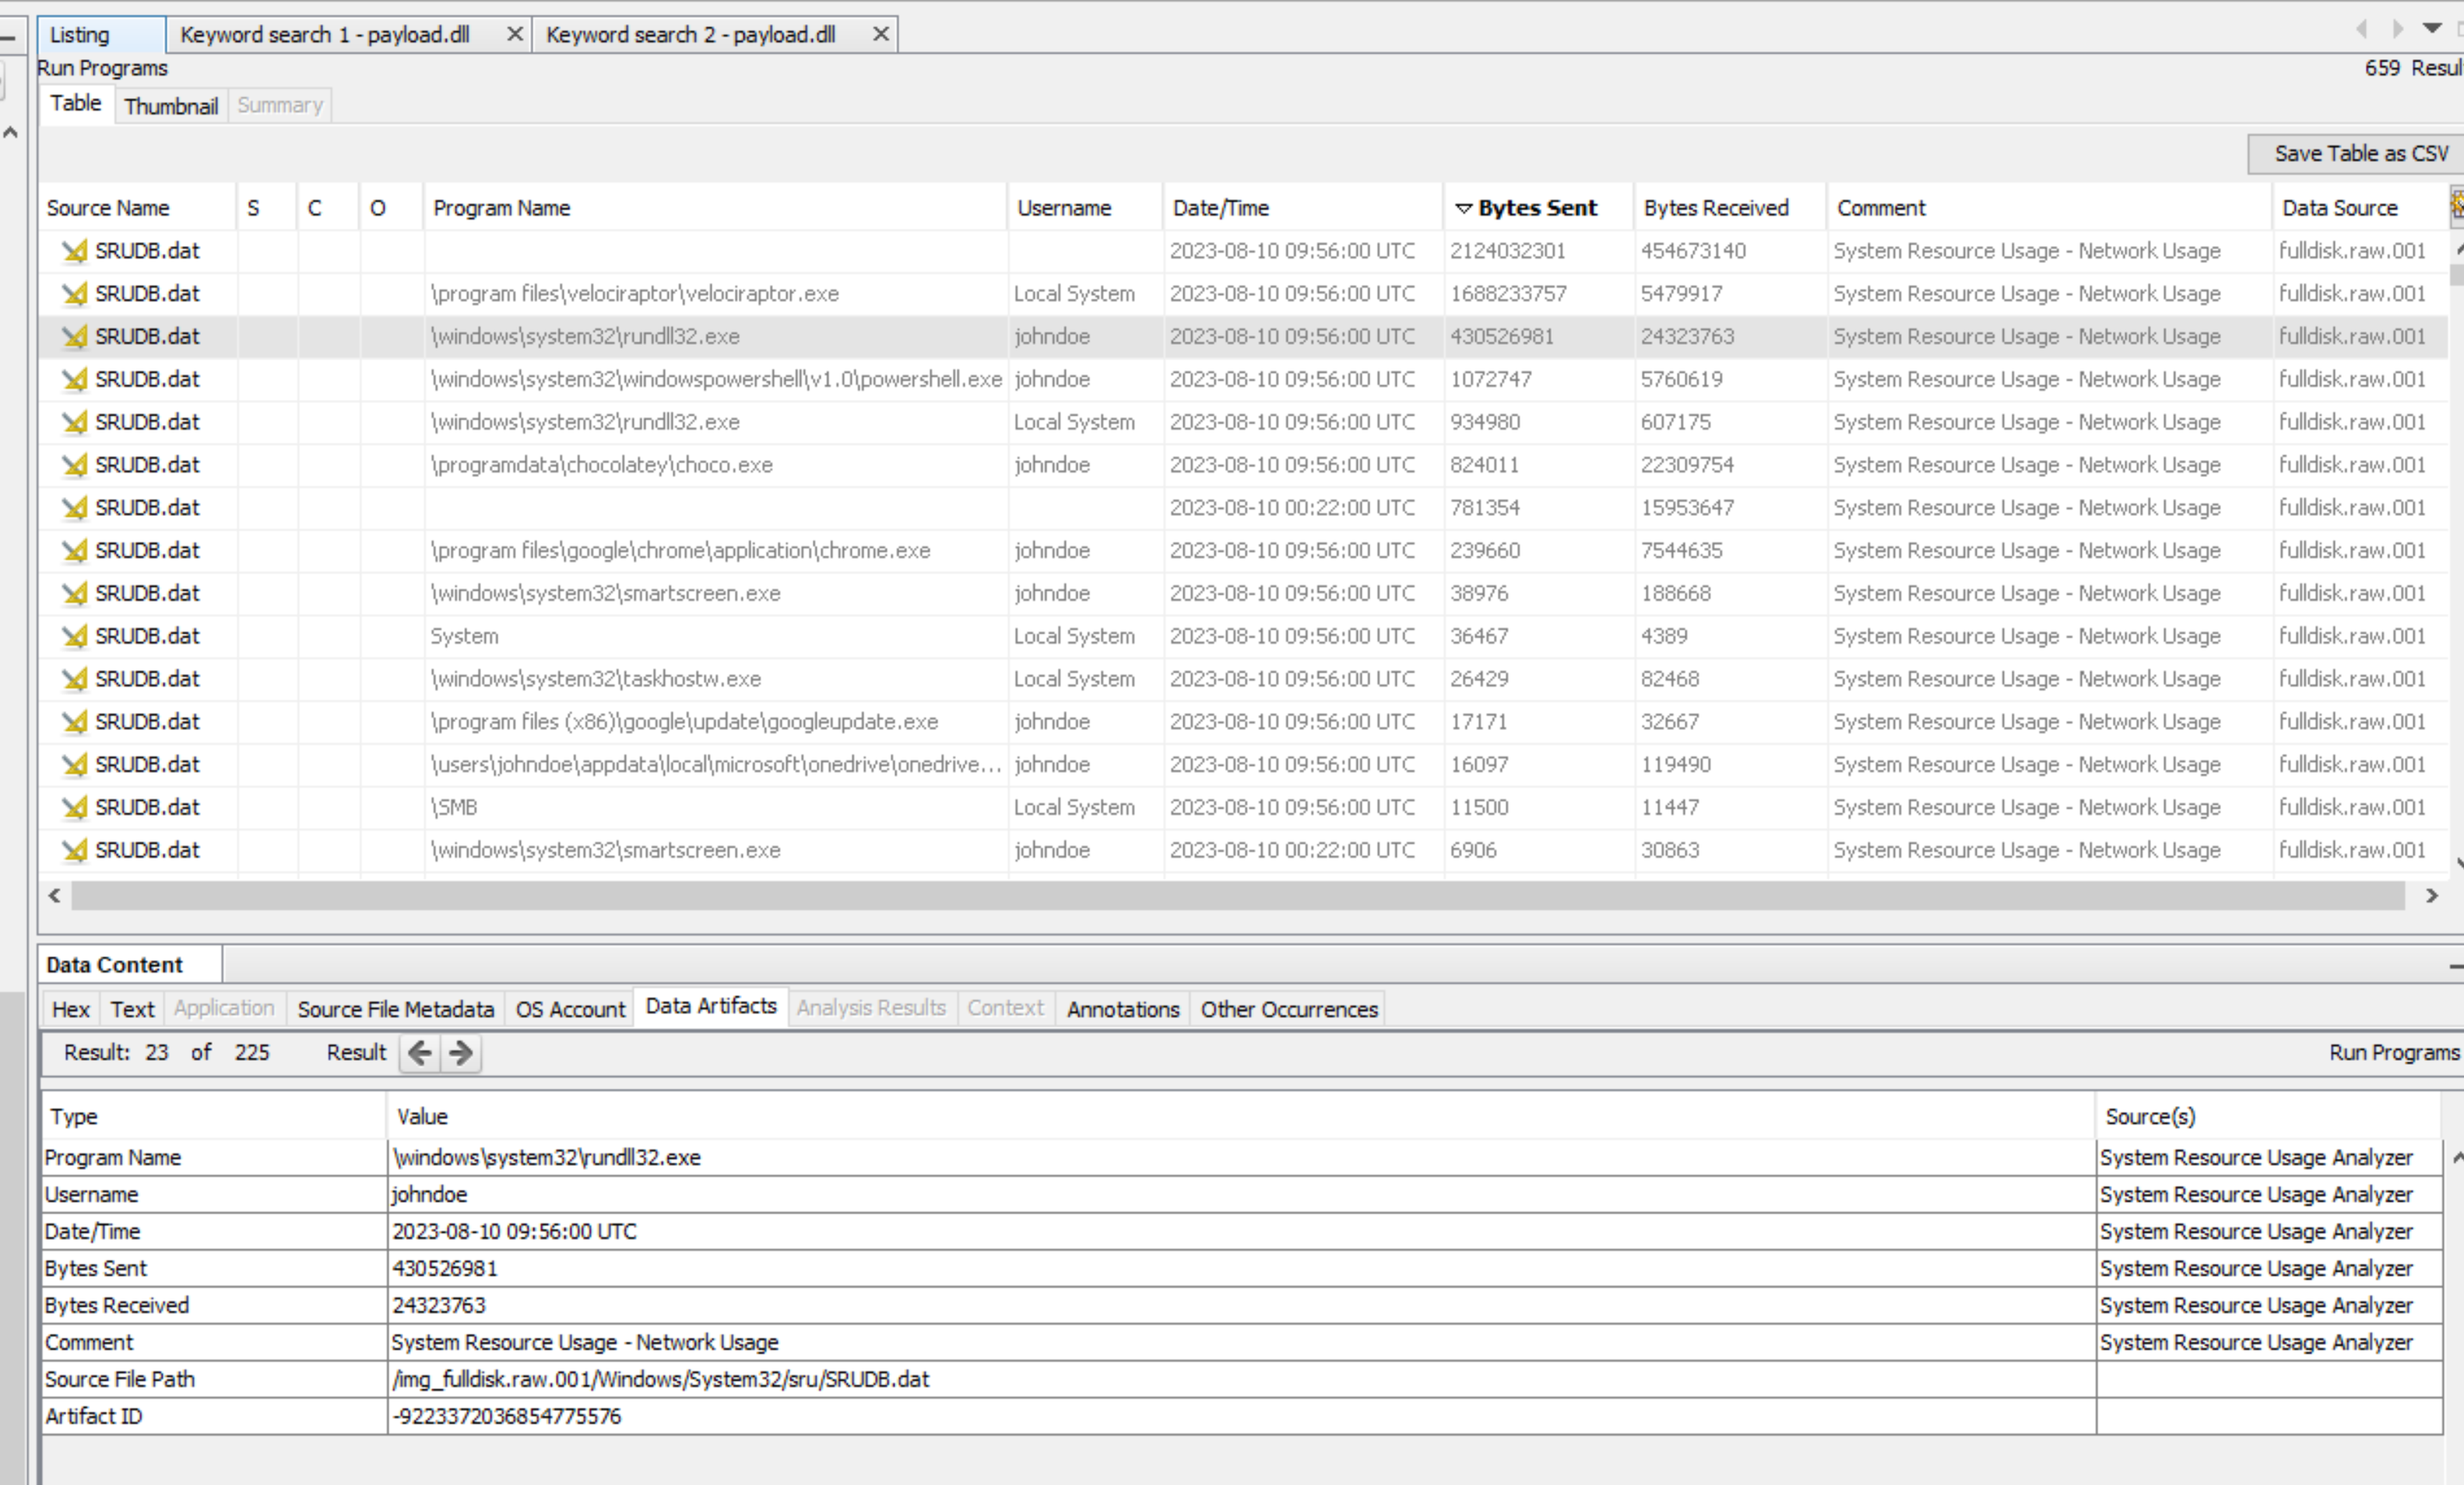Open Annotations tab
Image resolution: width=2464 pixels, height=1485 pixels.
(1123, 1009)
